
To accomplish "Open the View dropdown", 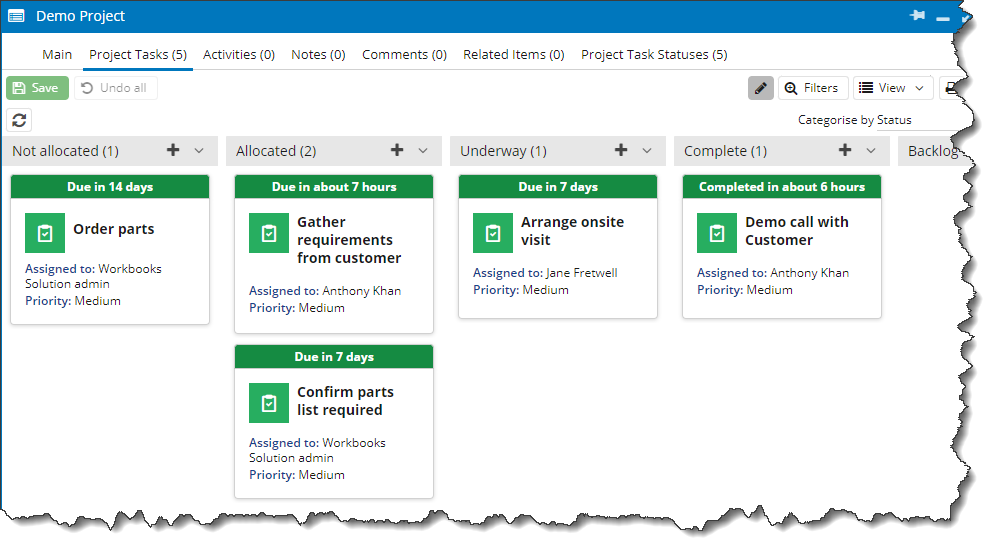I will pos(892,88).
